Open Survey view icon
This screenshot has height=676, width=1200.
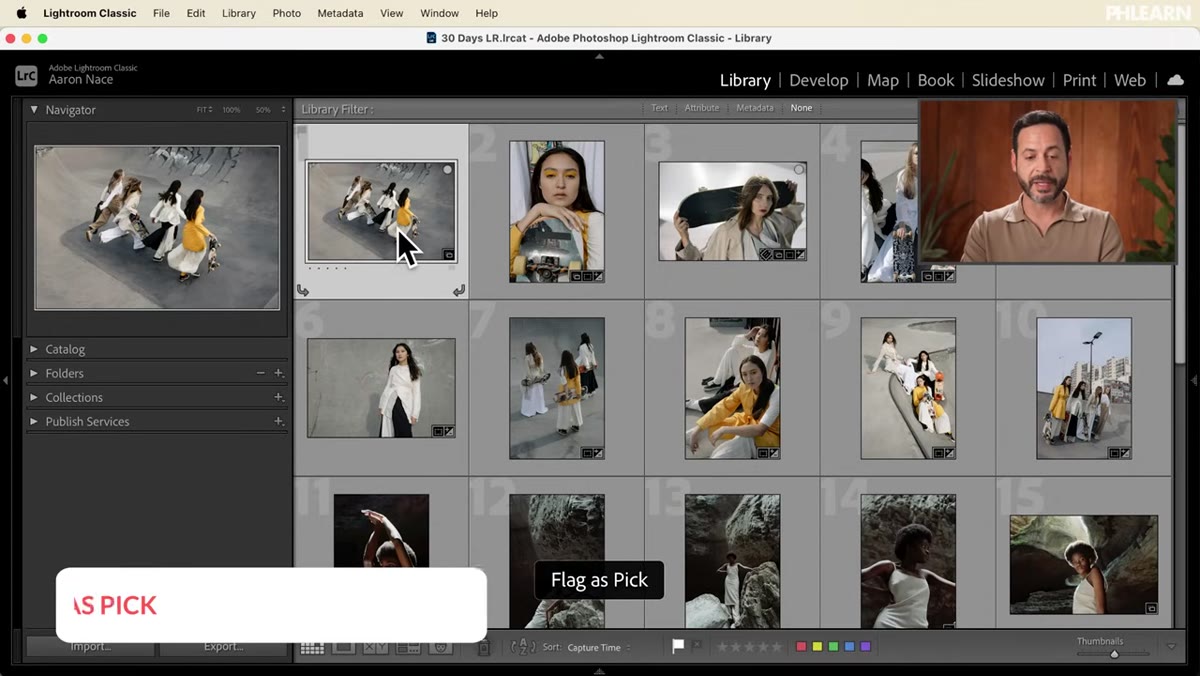pyautogui.click(x=407, y=648)
